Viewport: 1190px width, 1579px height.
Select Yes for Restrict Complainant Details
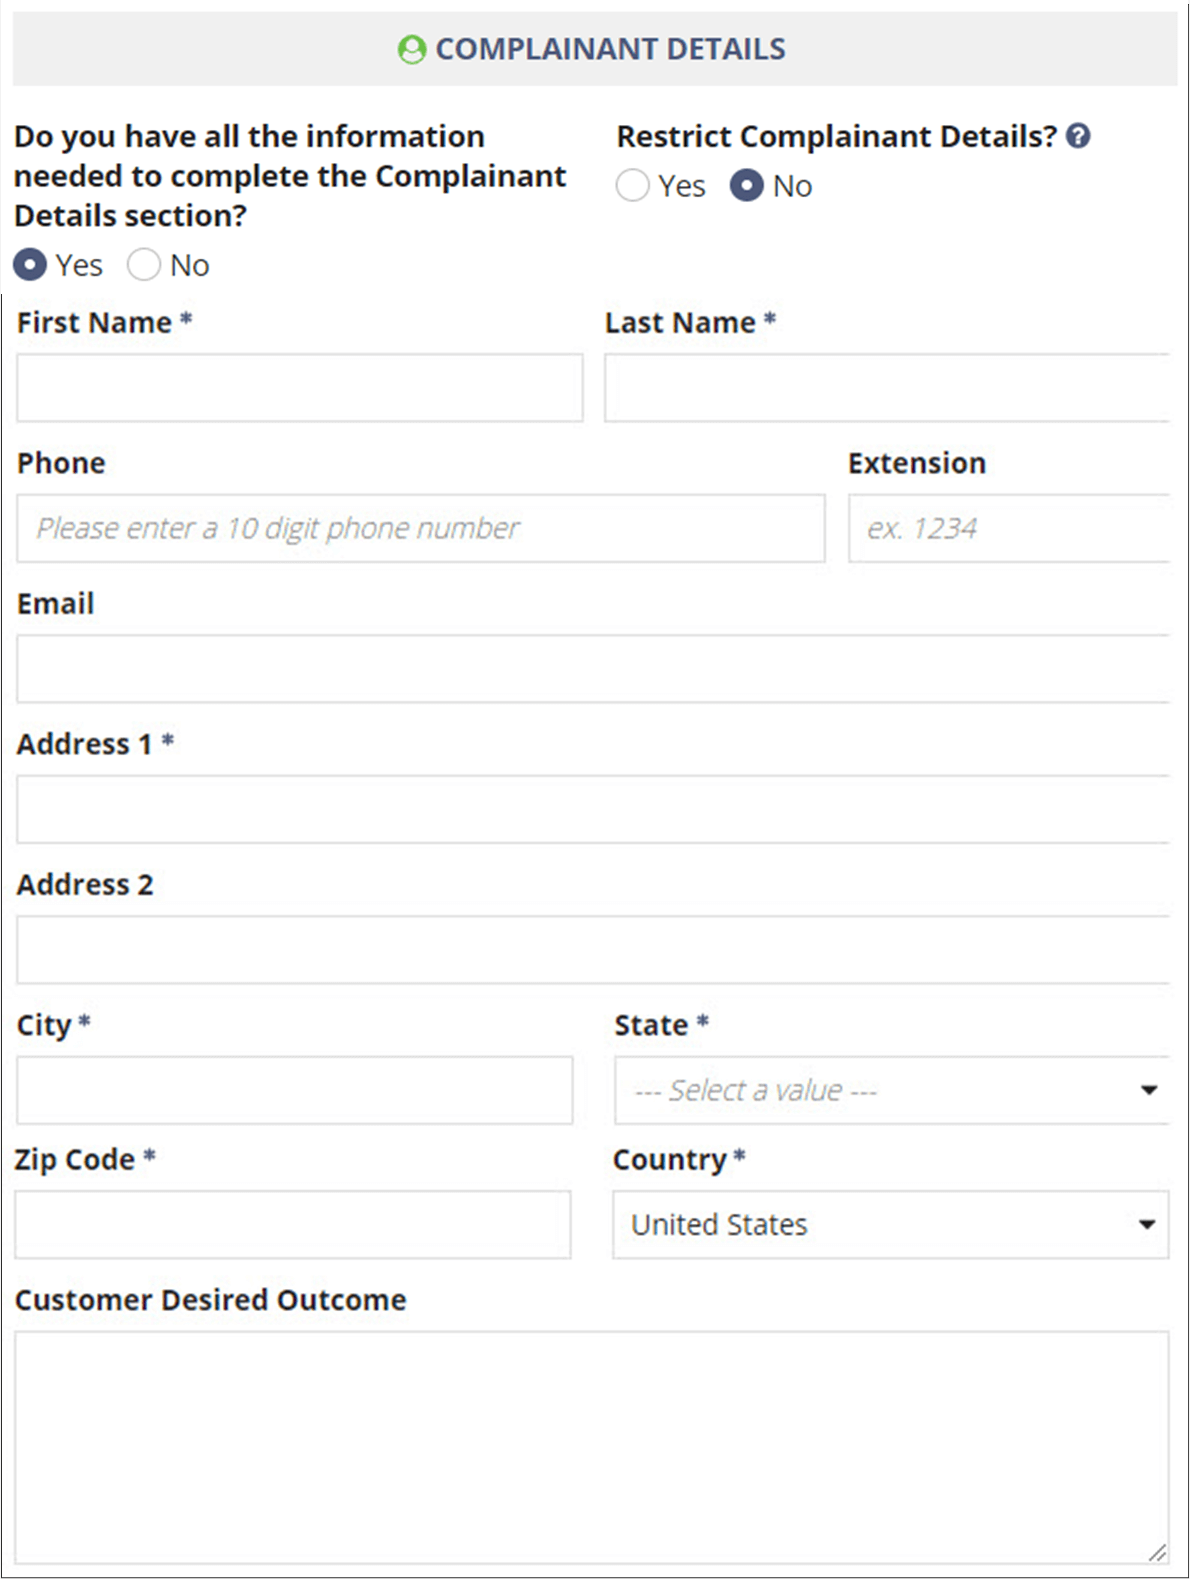coord(632,186)
